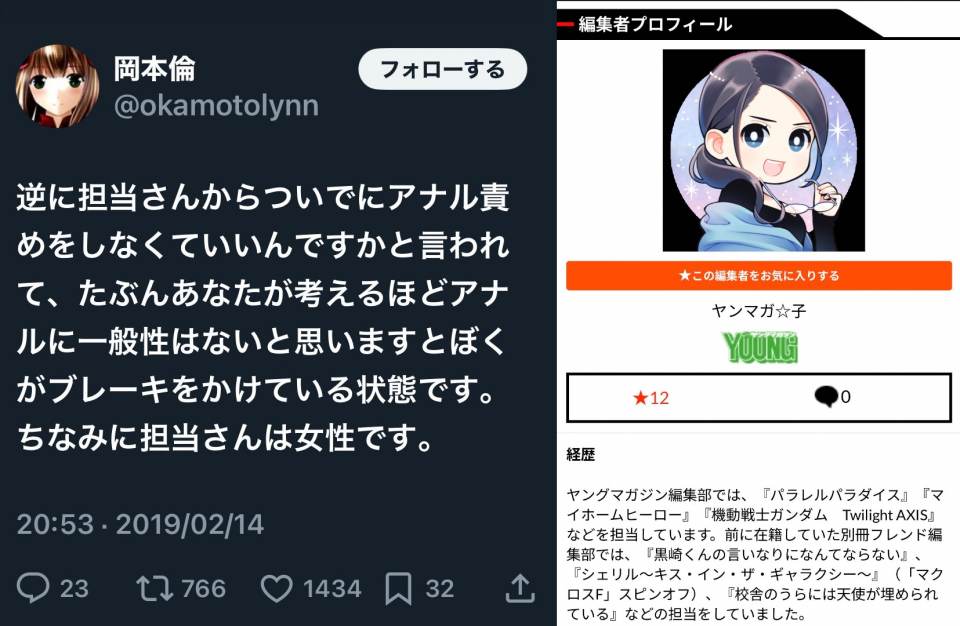Open the share upload icon
Viewport: 960px width, 626px height.
pos(520,588)
